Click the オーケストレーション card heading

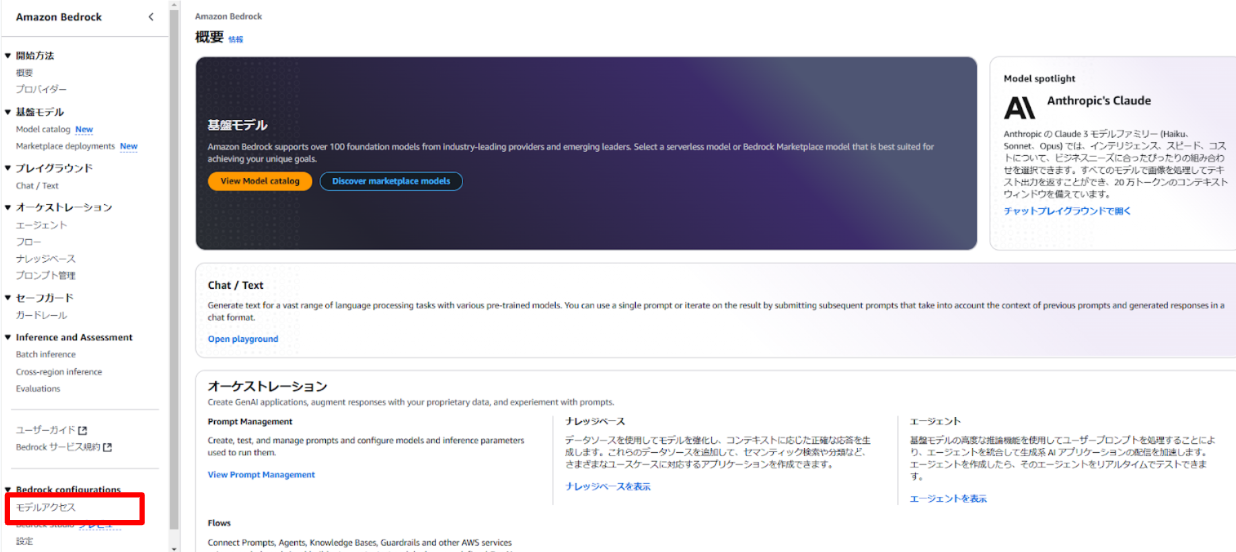pyautogui.click(x=267, y=386)
